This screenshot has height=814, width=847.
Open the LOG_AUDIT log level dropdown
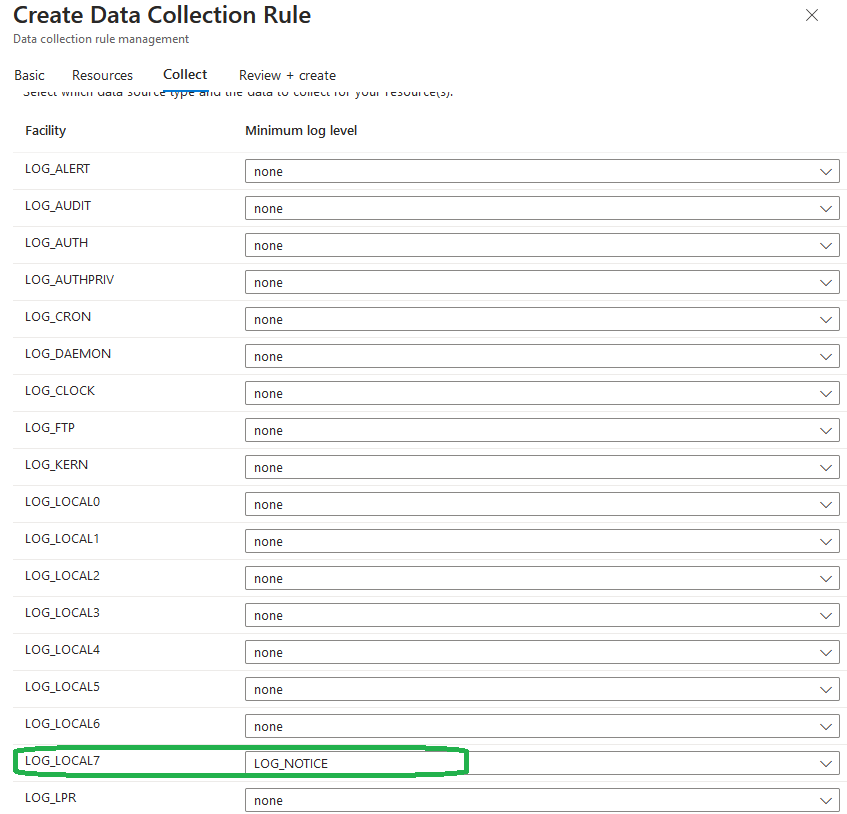541,209
